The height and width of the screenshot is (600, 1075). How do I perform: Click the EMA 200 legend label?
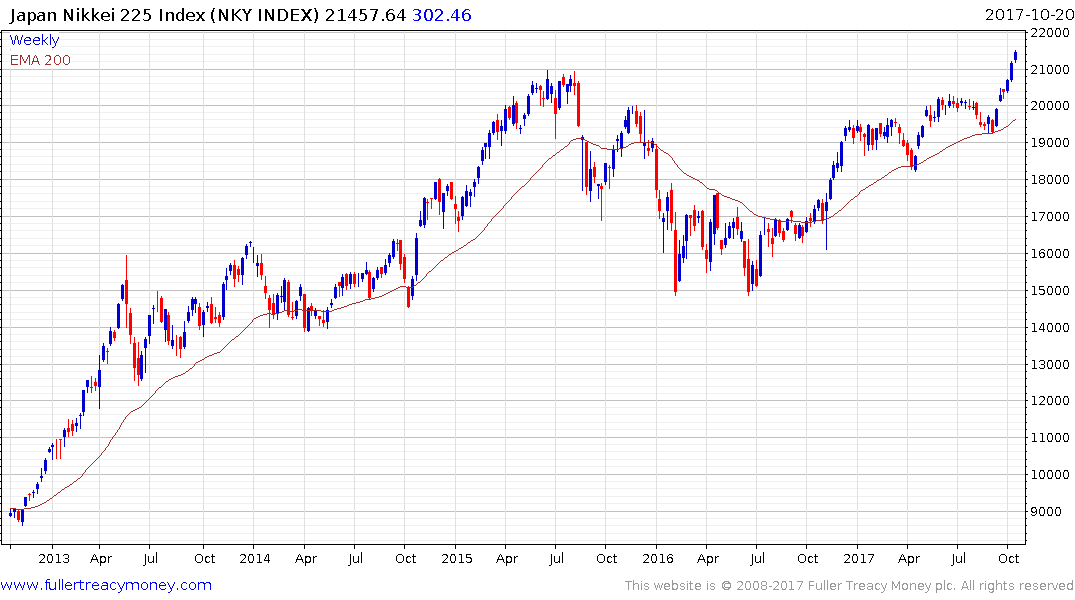pyautogui.click(x=40, y=60)
